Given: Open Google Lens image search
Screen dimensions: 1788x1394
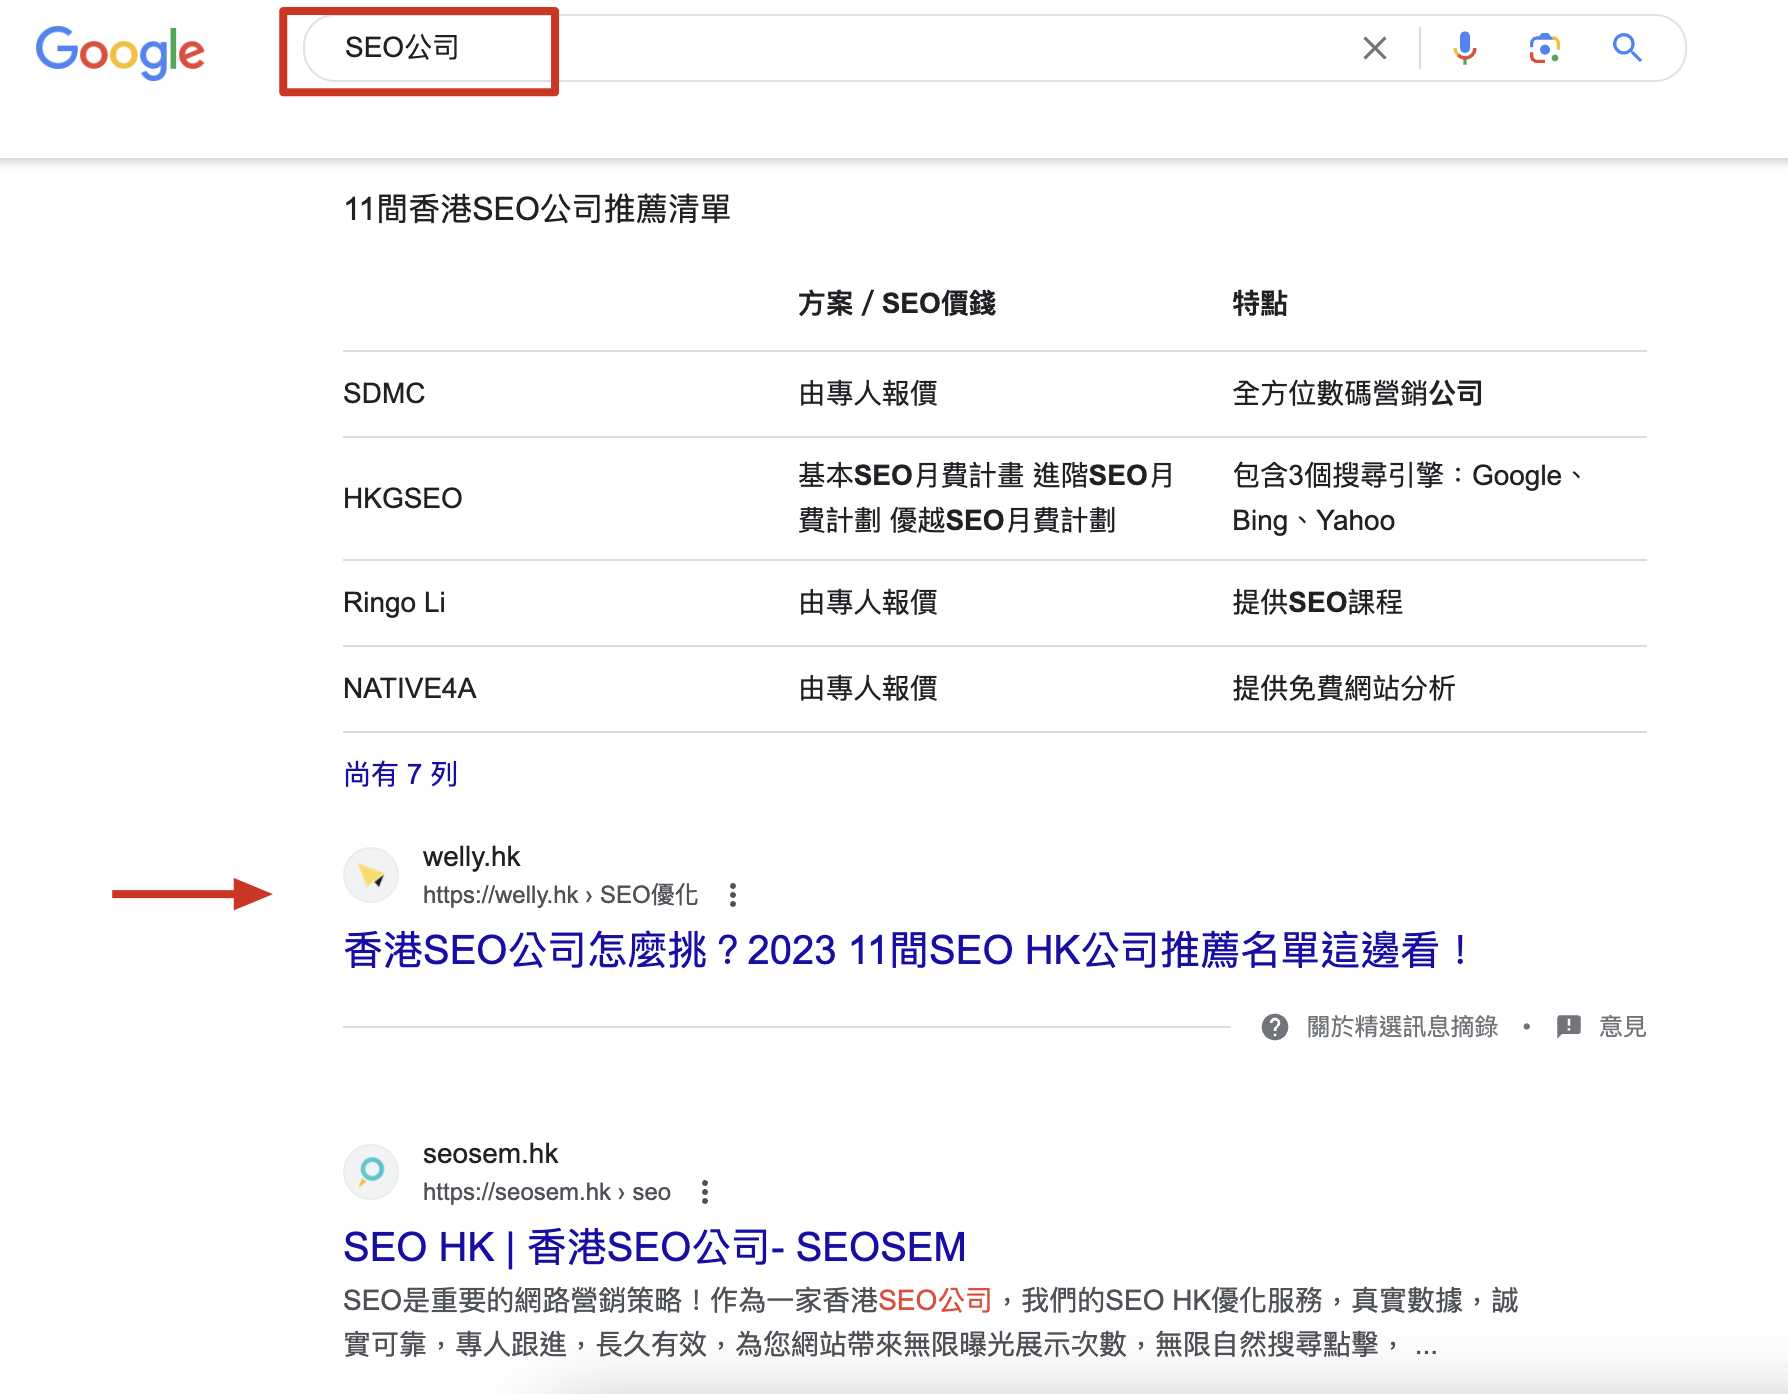Looking at the screenshot, I should click(x=1545, y=48).
